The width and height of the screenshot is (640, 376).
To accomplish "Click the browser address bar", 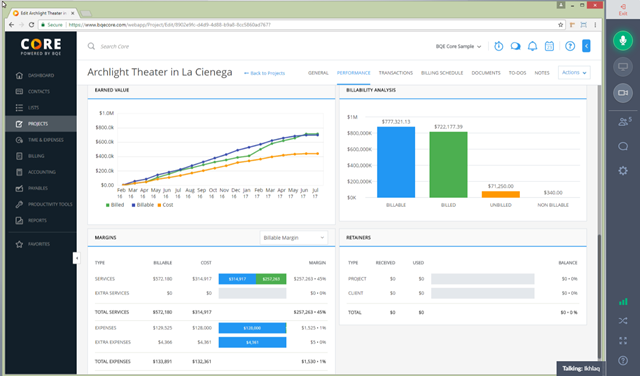I will tap(301, 25).
